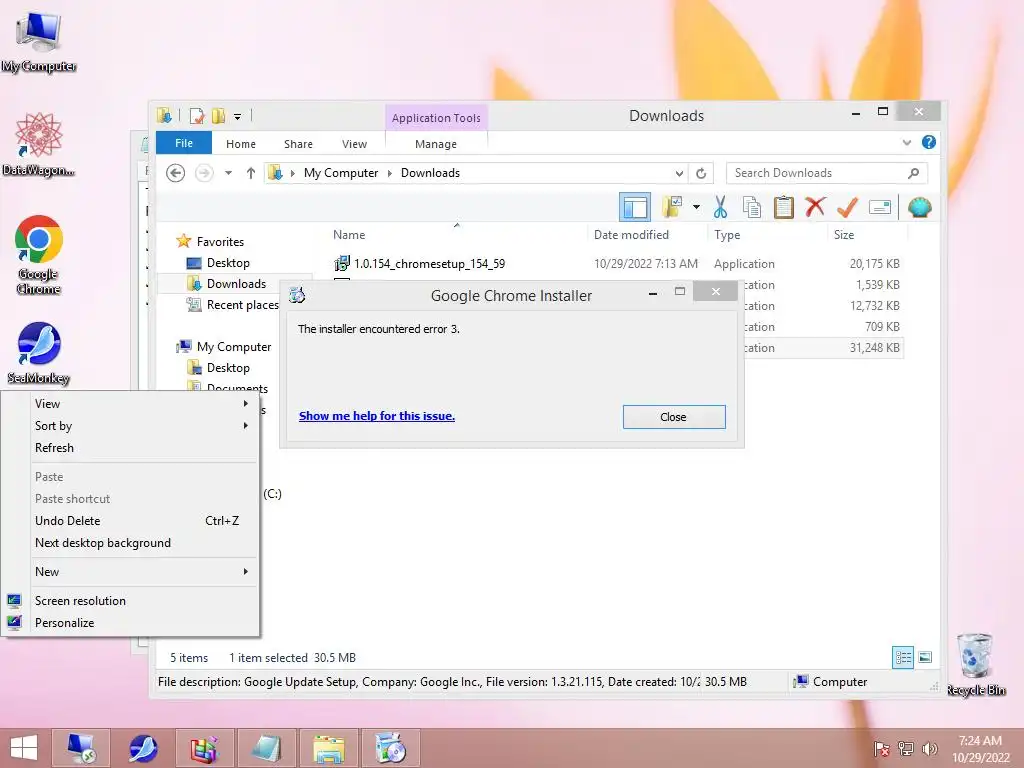Toggle the preview pane layout icon in toolbar
The height and width of the screenshot is (768, 1024).
(635, 208)
